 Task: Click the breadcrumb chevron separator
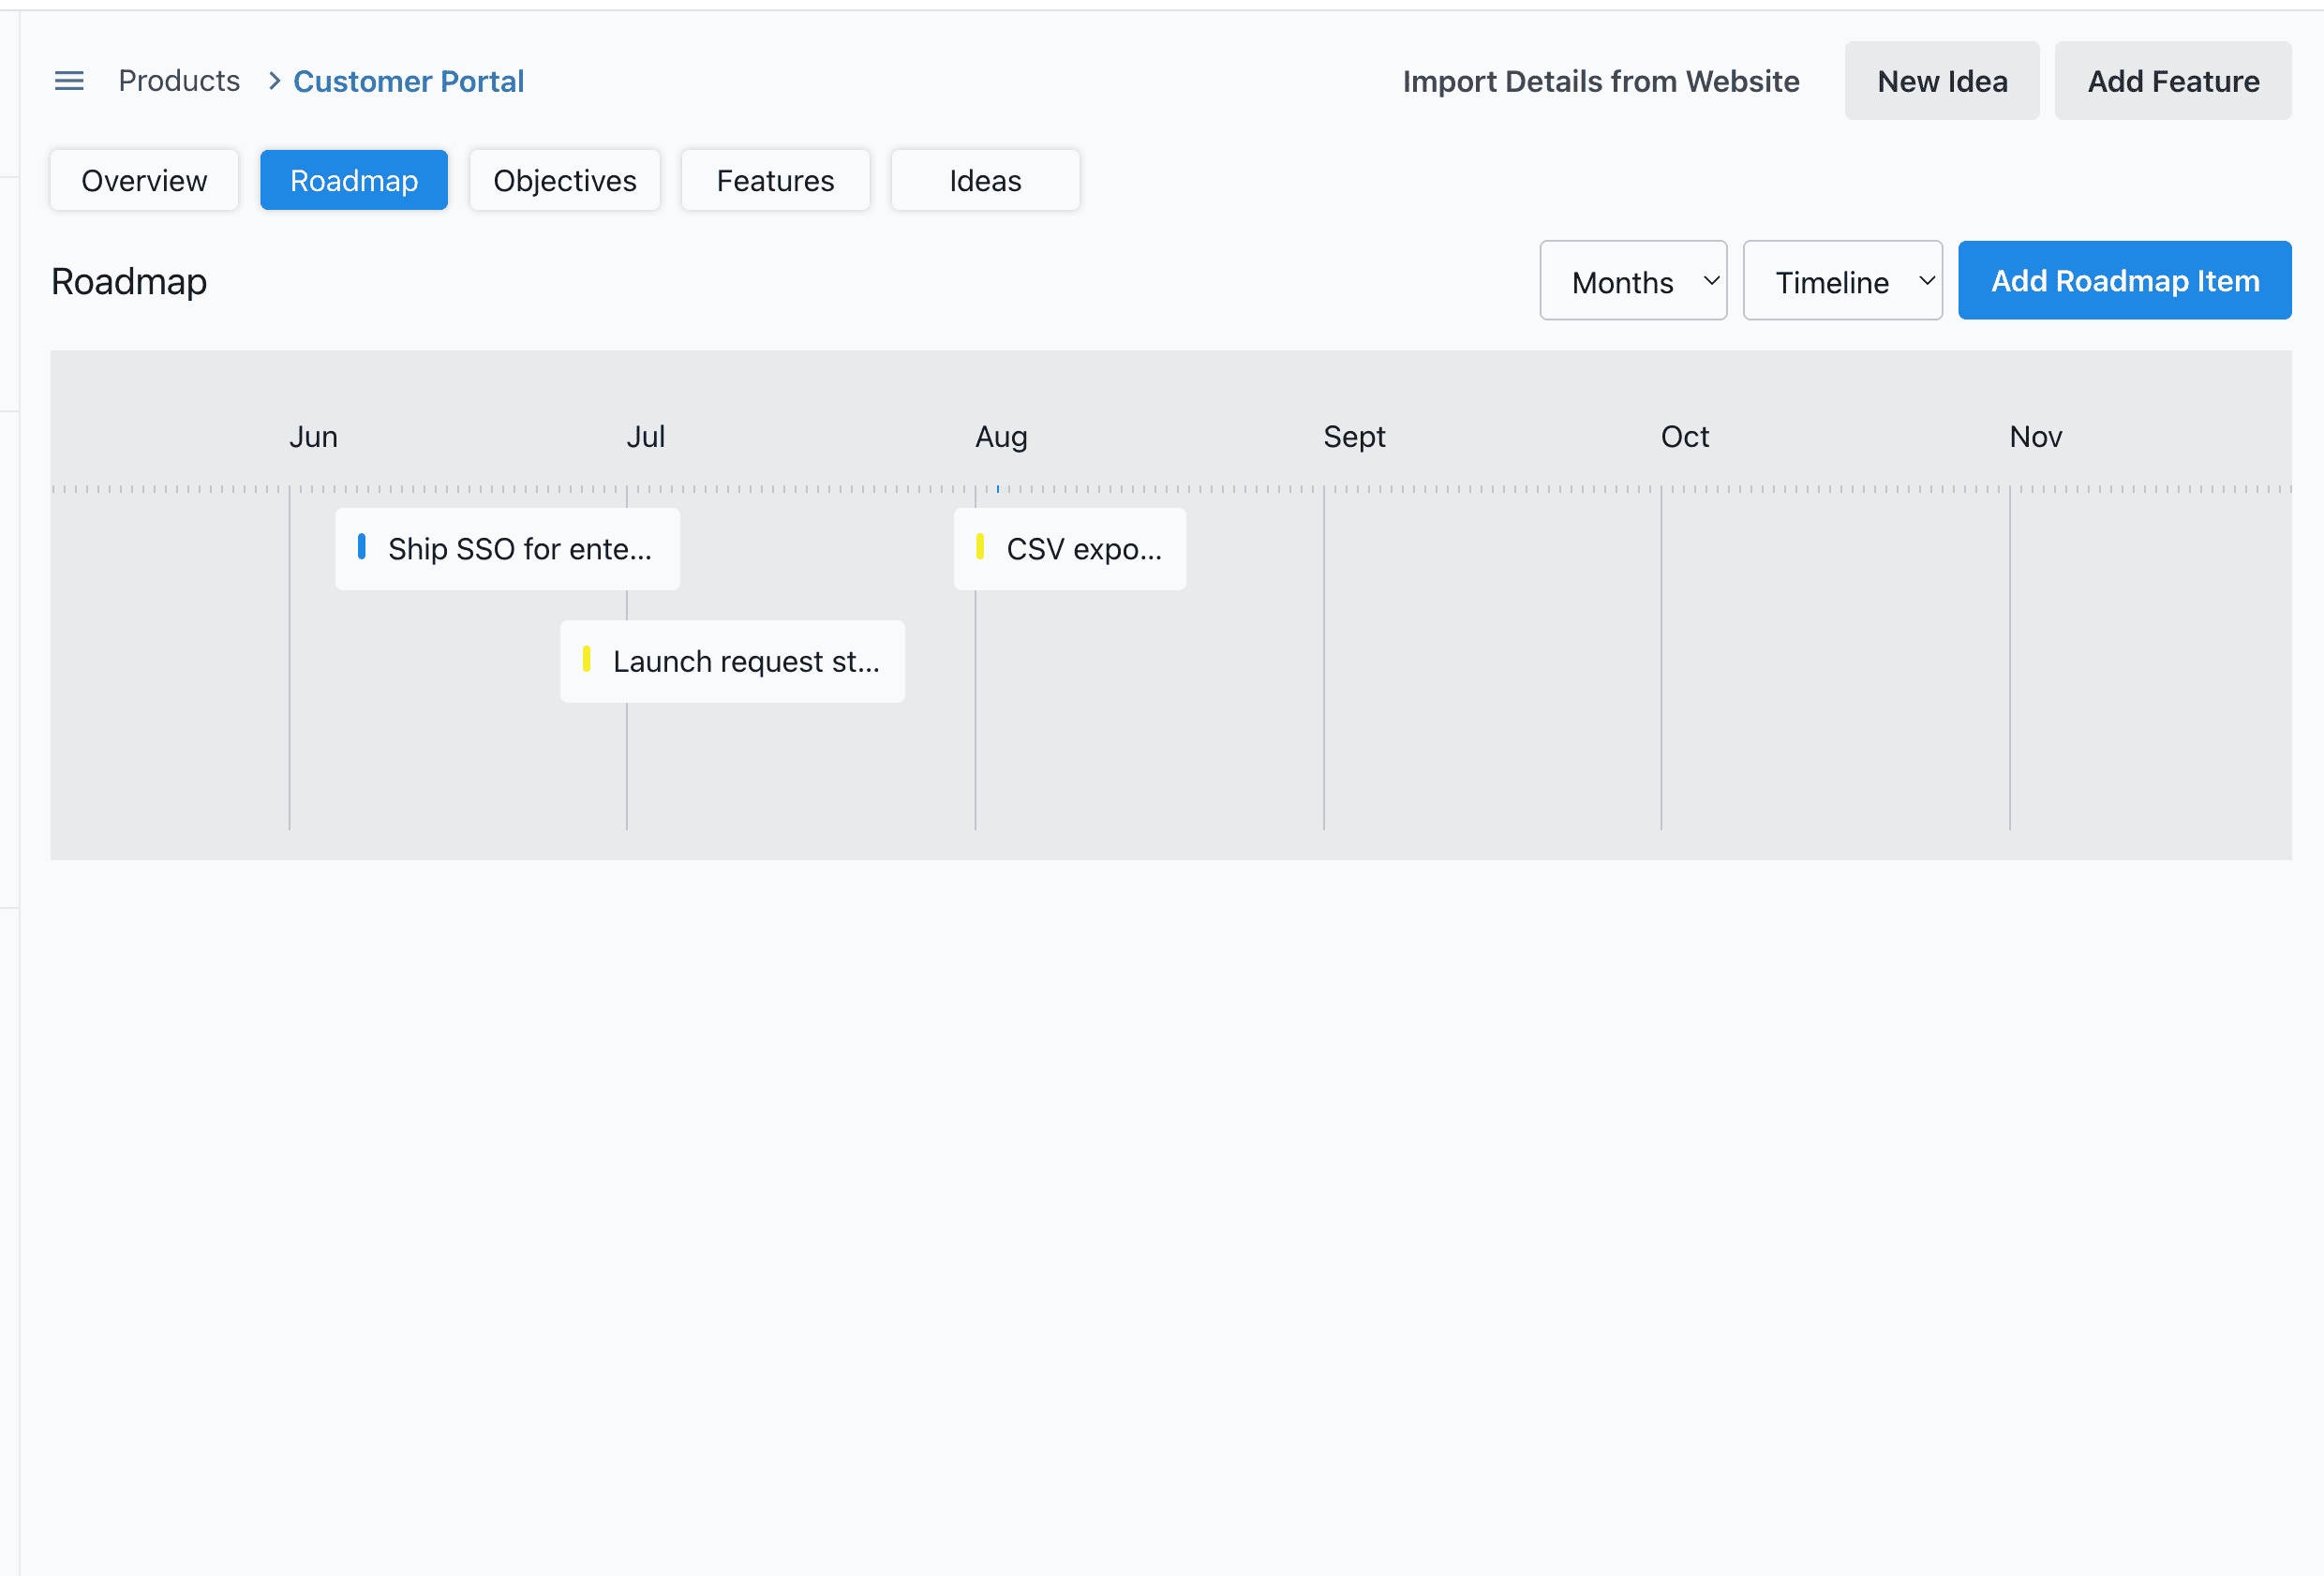274,81
